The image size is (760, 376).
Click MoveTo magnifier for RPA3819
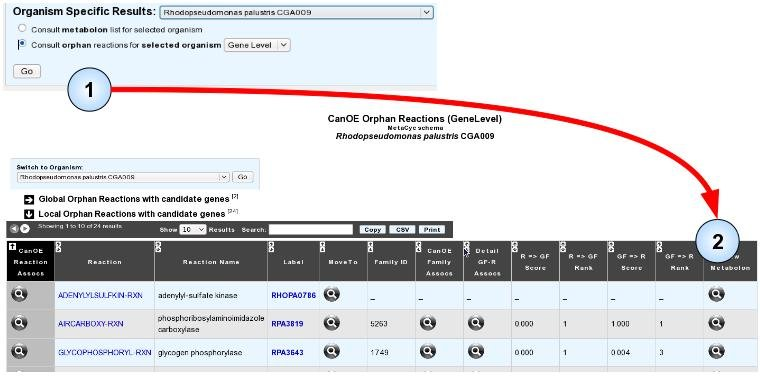[x=332, y=323]
